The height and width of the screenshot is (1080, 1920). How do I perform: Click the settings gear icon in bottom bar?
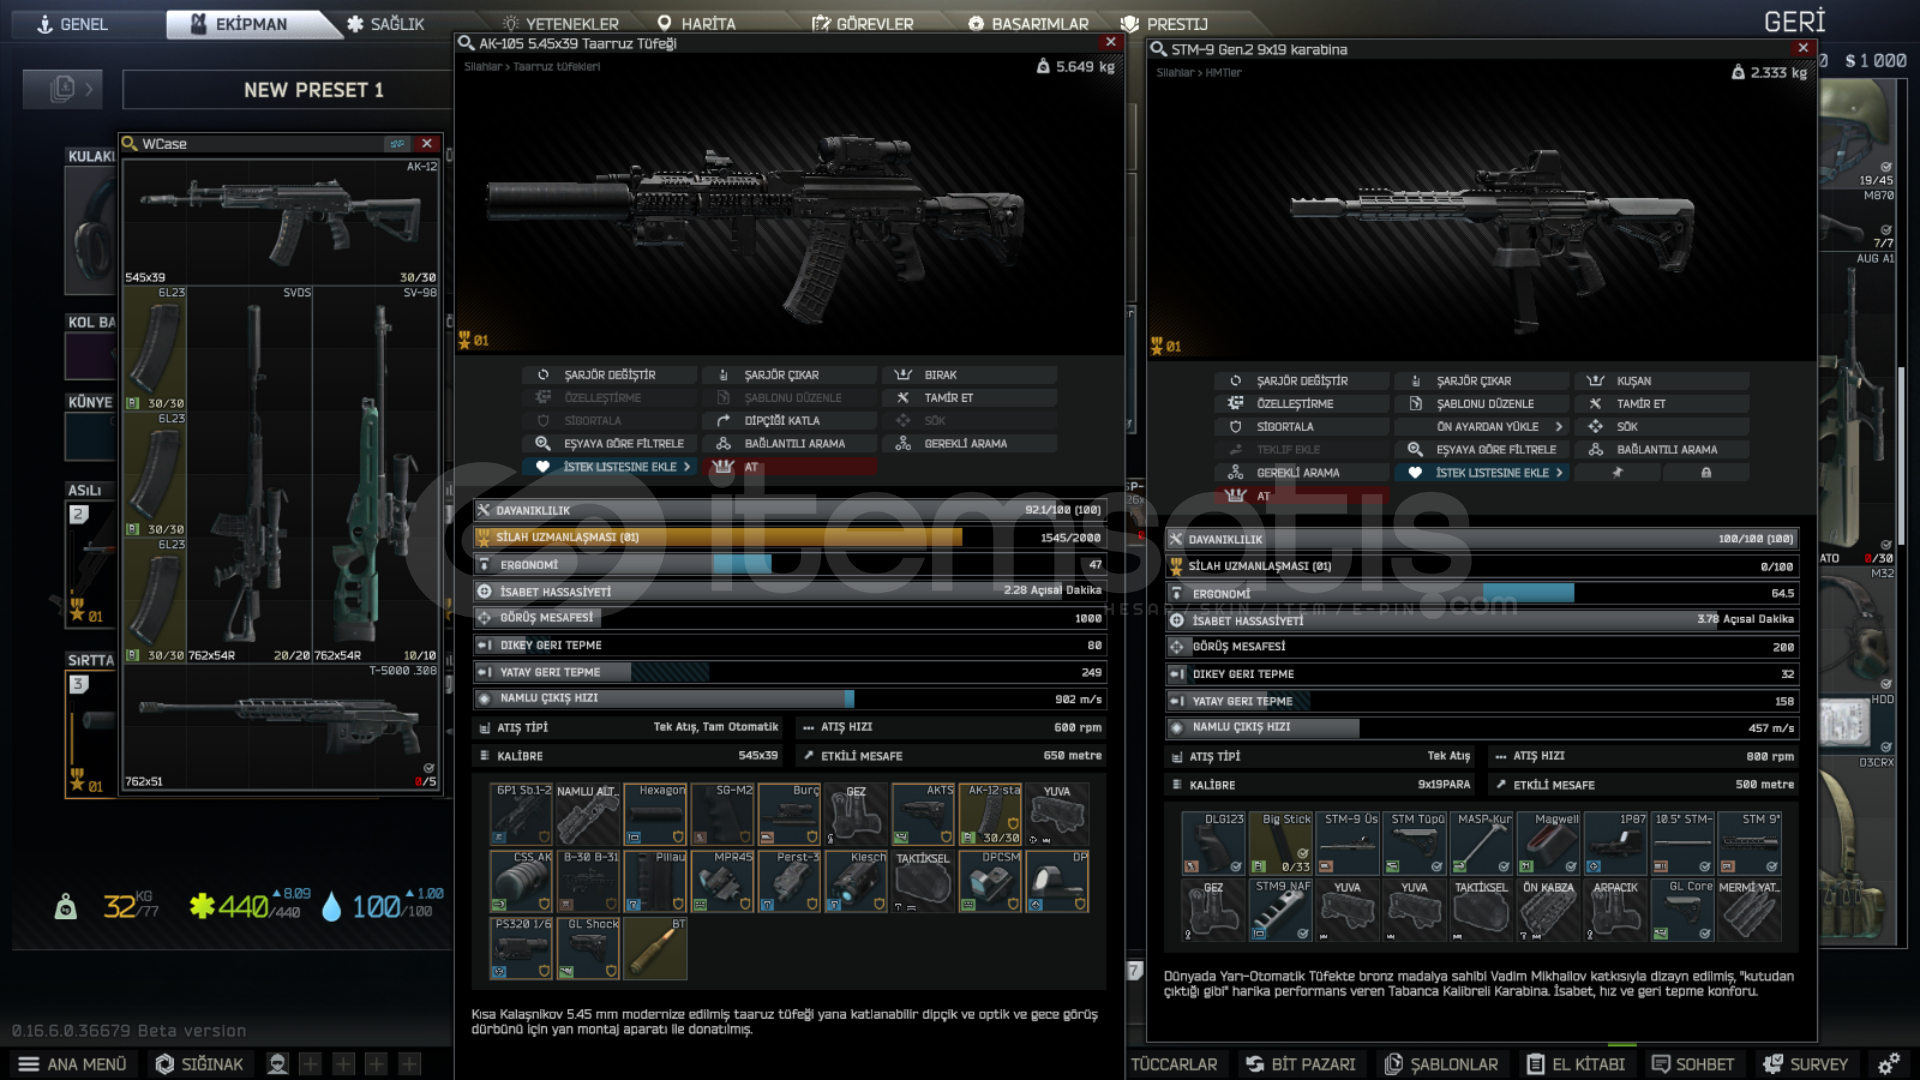point(1888,1064)
